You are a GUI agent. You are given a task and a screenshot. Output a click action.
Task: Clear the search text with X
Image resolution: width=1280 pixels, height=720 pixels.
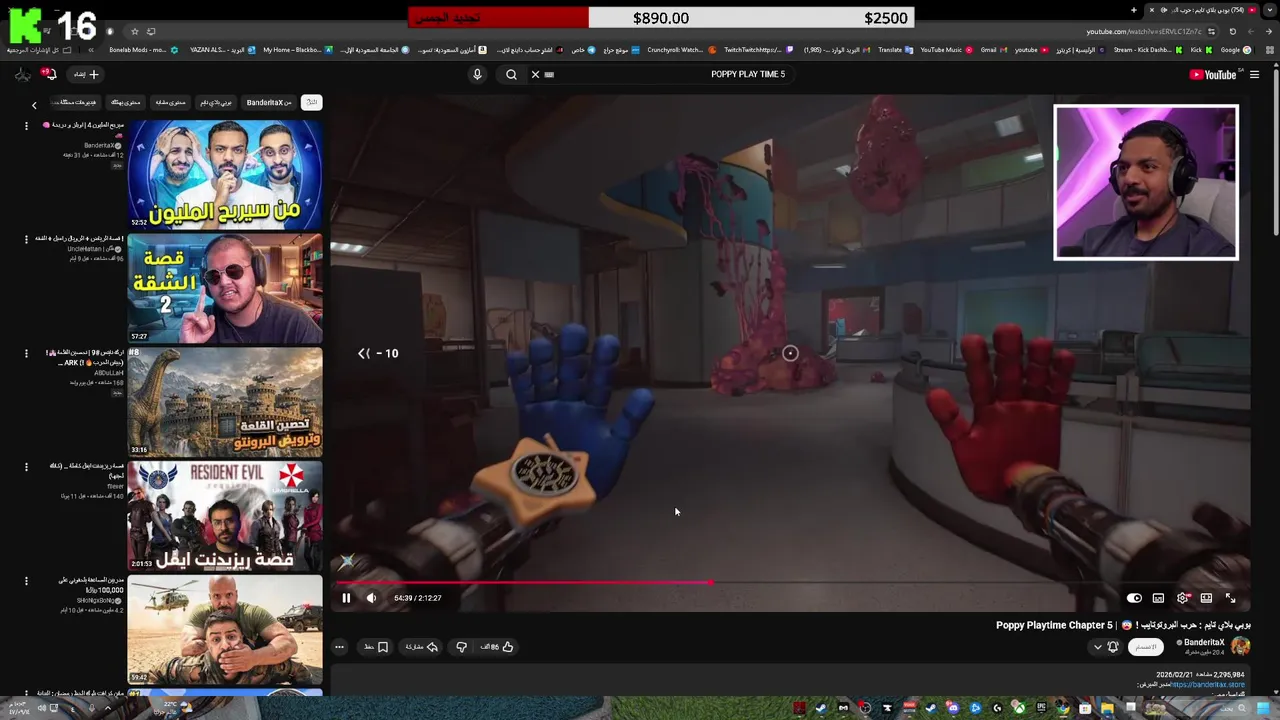535,74
